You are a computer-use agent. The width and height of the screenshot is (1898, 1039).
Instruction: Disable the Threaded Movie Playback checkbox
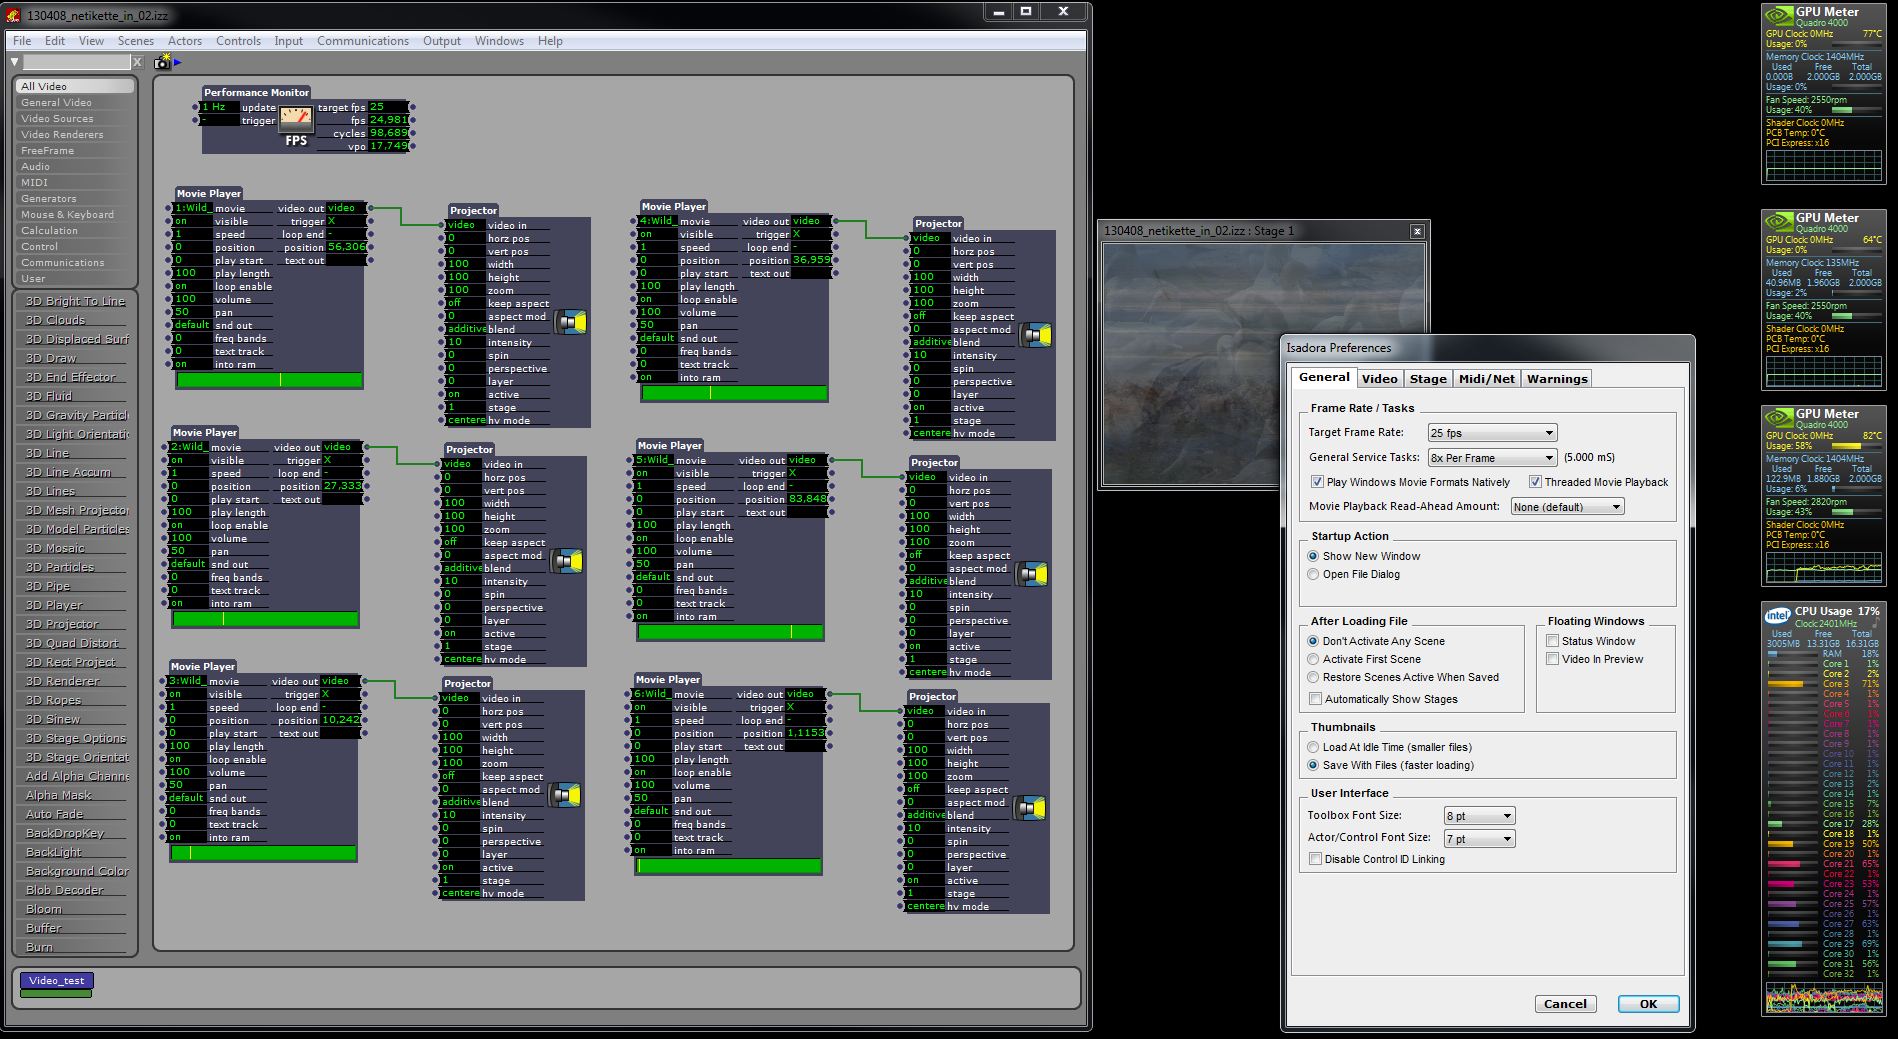pos(1535,482)
